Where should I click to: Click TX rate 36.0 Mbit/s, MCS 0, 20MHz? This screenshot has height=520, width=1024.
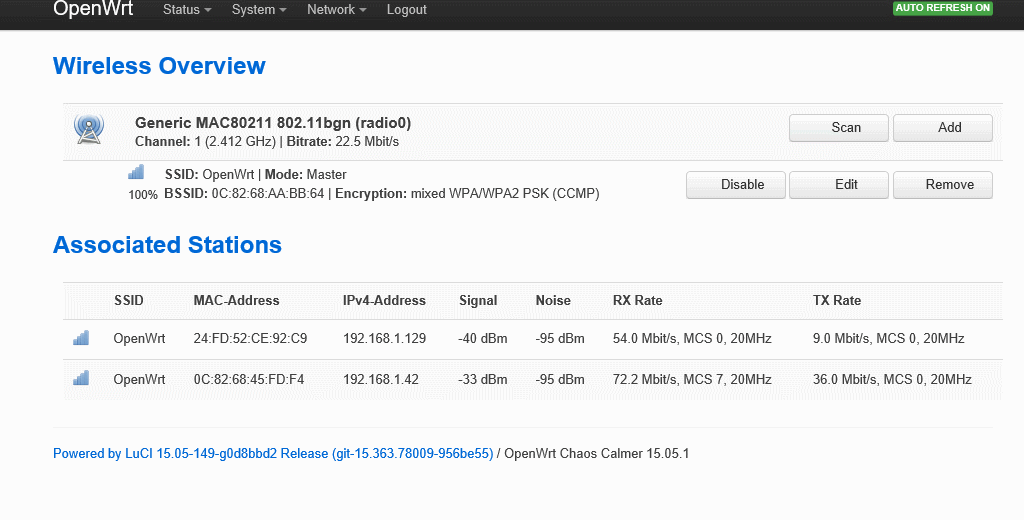pos(892,380)
